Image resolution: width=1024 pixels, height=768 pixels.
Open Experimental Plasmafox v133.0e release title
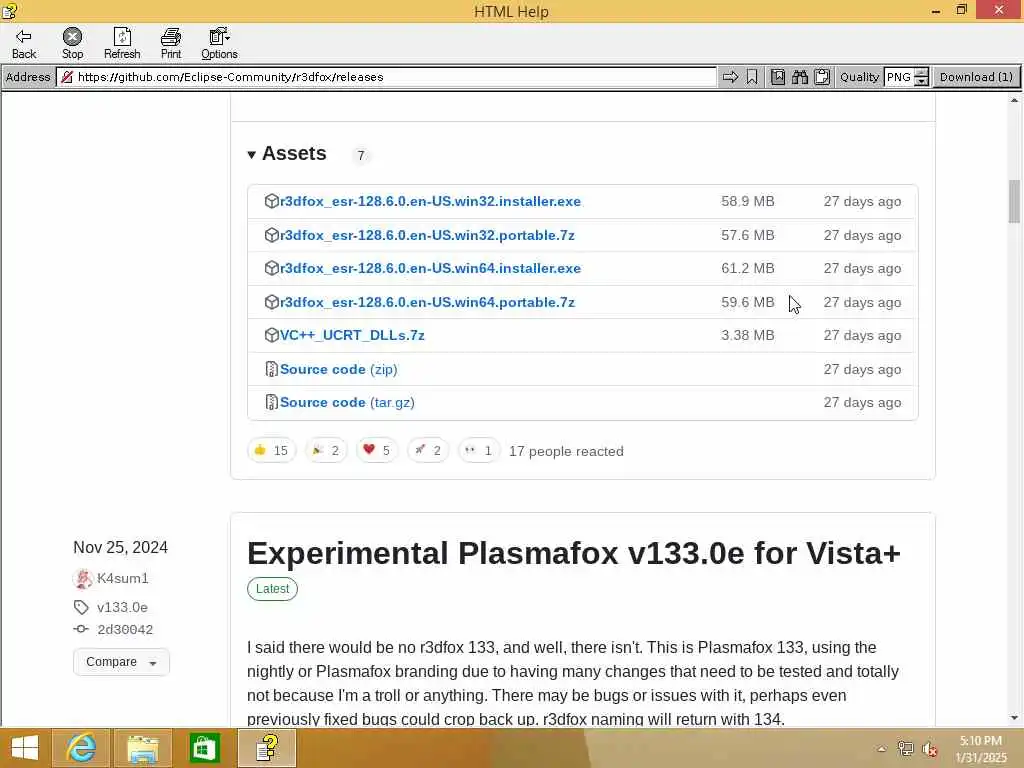pos(573,553)
